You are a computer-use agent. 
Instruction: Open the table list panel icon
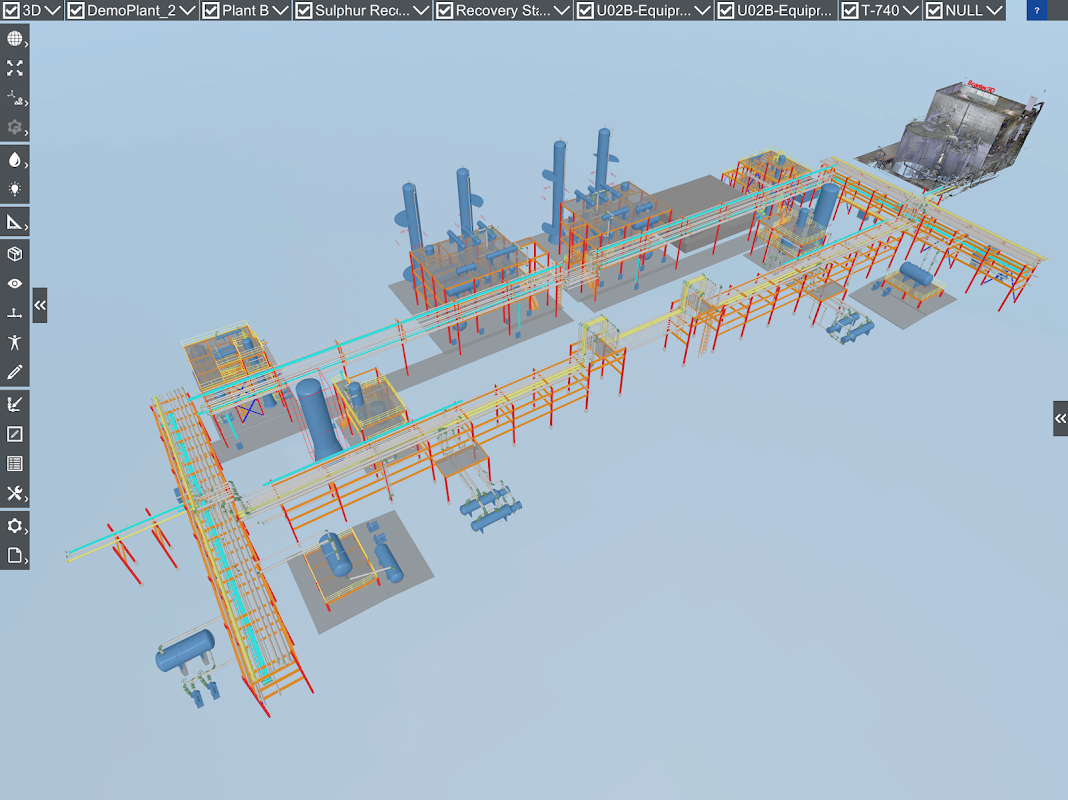pyautogui.click(x=14, y=464)
